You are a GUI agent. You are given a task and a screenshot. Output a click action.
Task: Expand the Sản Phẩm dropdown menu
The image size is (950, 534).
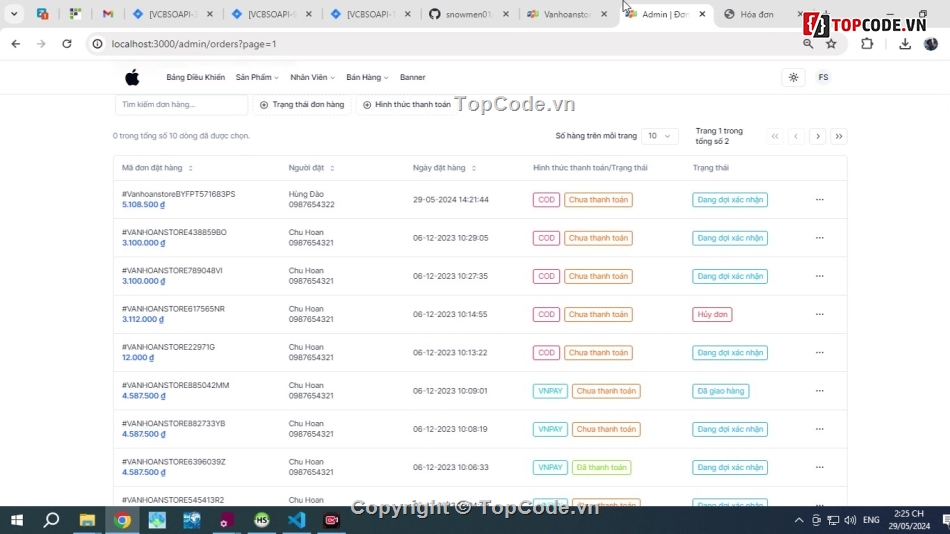point(257,77)
